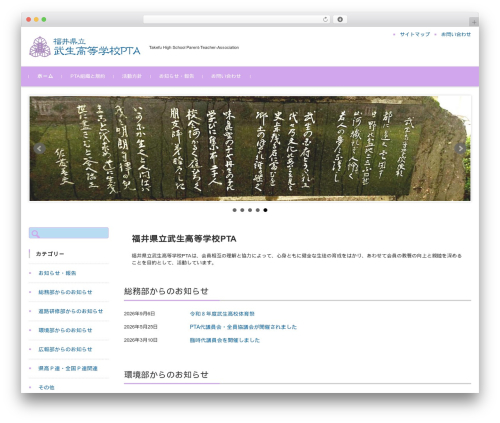This screenshot has width=500, height=423.
Task: Select the fourth slideshow dot
Action: pyautogui.click(x=257, y=210)
